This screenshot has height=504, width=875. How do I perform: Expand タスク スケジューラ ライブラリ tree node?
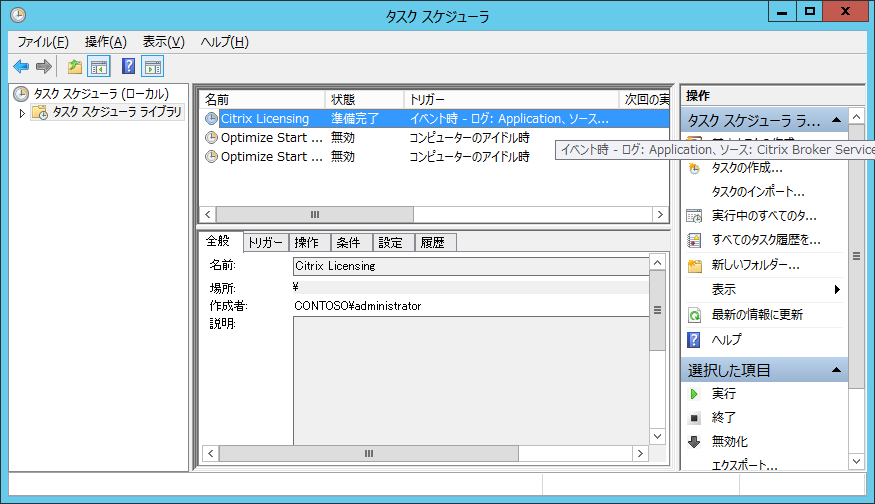tap(23, 113)
